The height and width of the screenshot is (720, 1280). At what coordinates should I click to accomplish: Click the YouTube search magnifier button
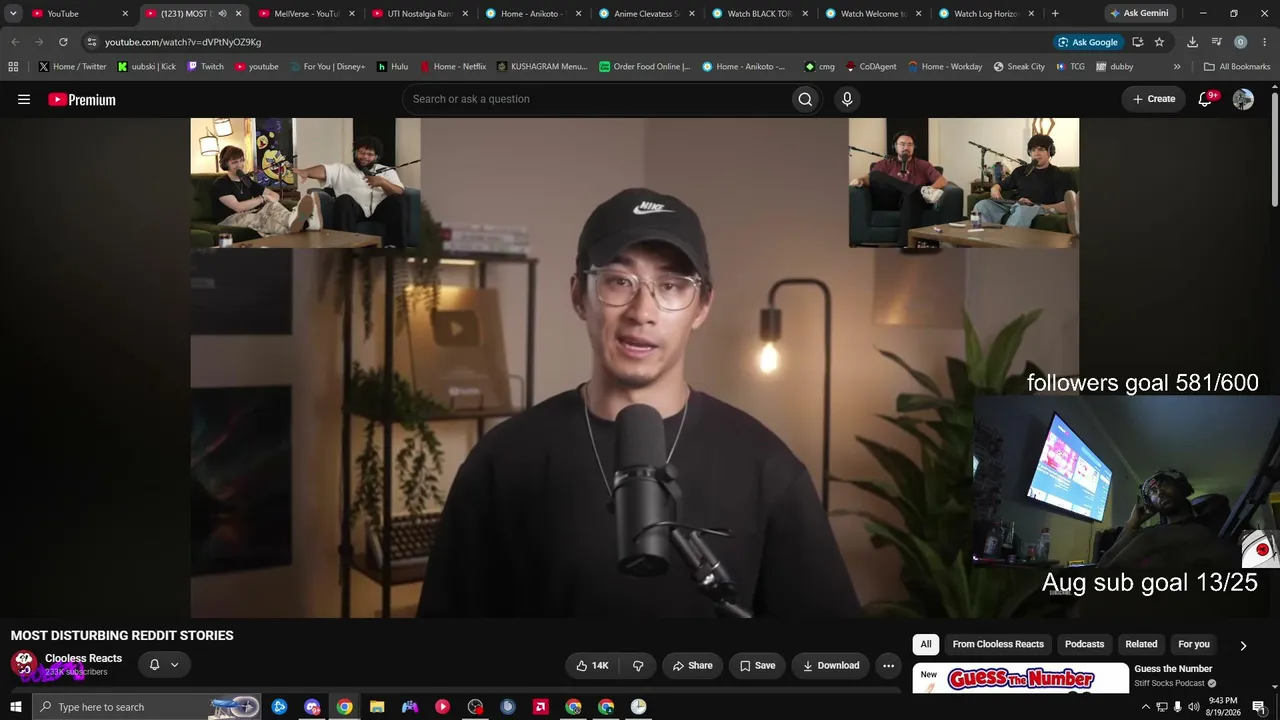805,99
